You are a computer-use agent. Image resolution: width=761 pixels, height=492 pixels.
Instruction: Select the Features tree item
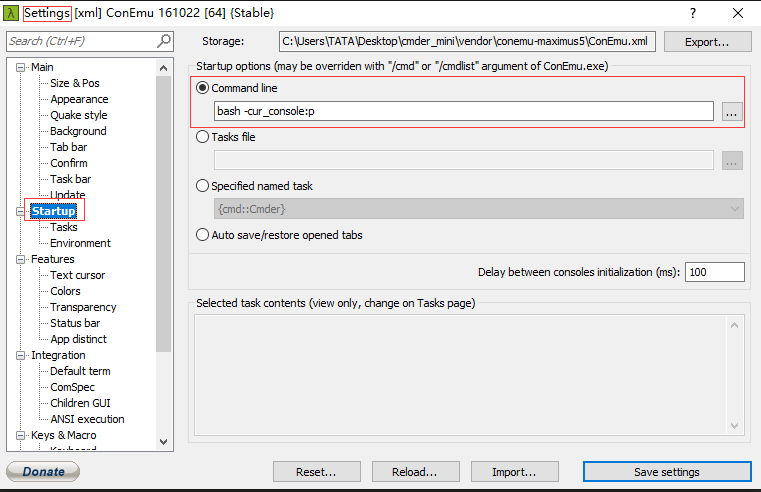point(52,260)
